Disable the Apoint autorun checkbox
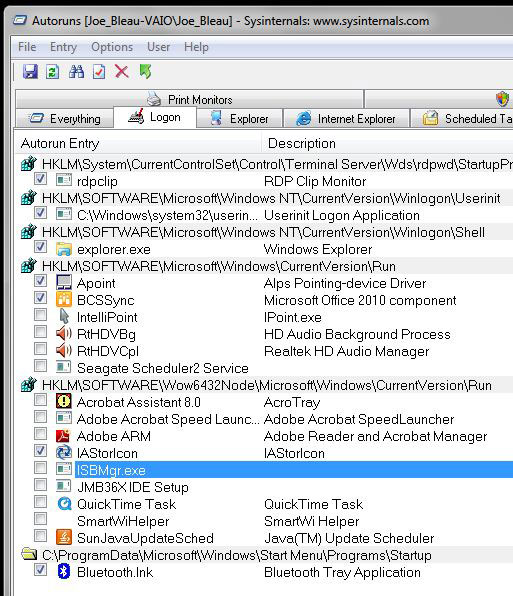 pos(40,281)
